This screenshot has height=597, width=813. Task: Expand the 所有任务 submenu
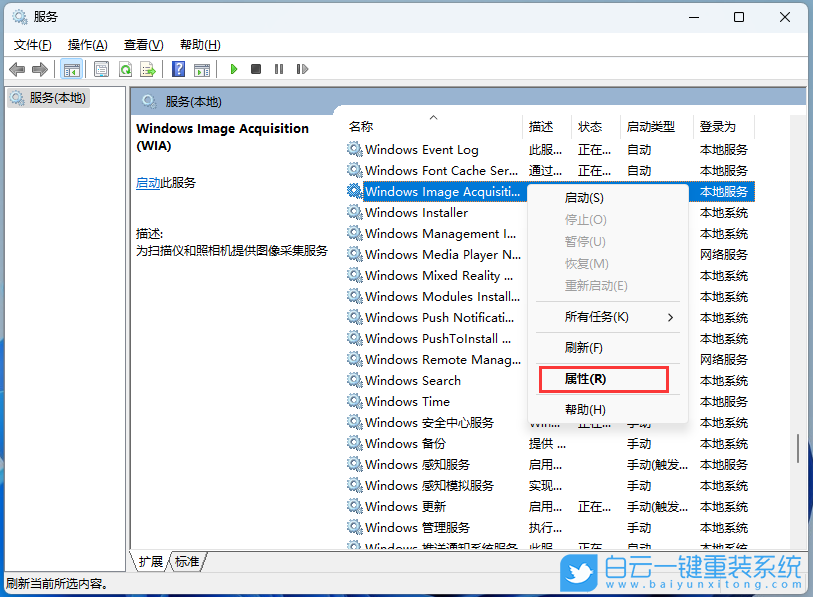599,318
